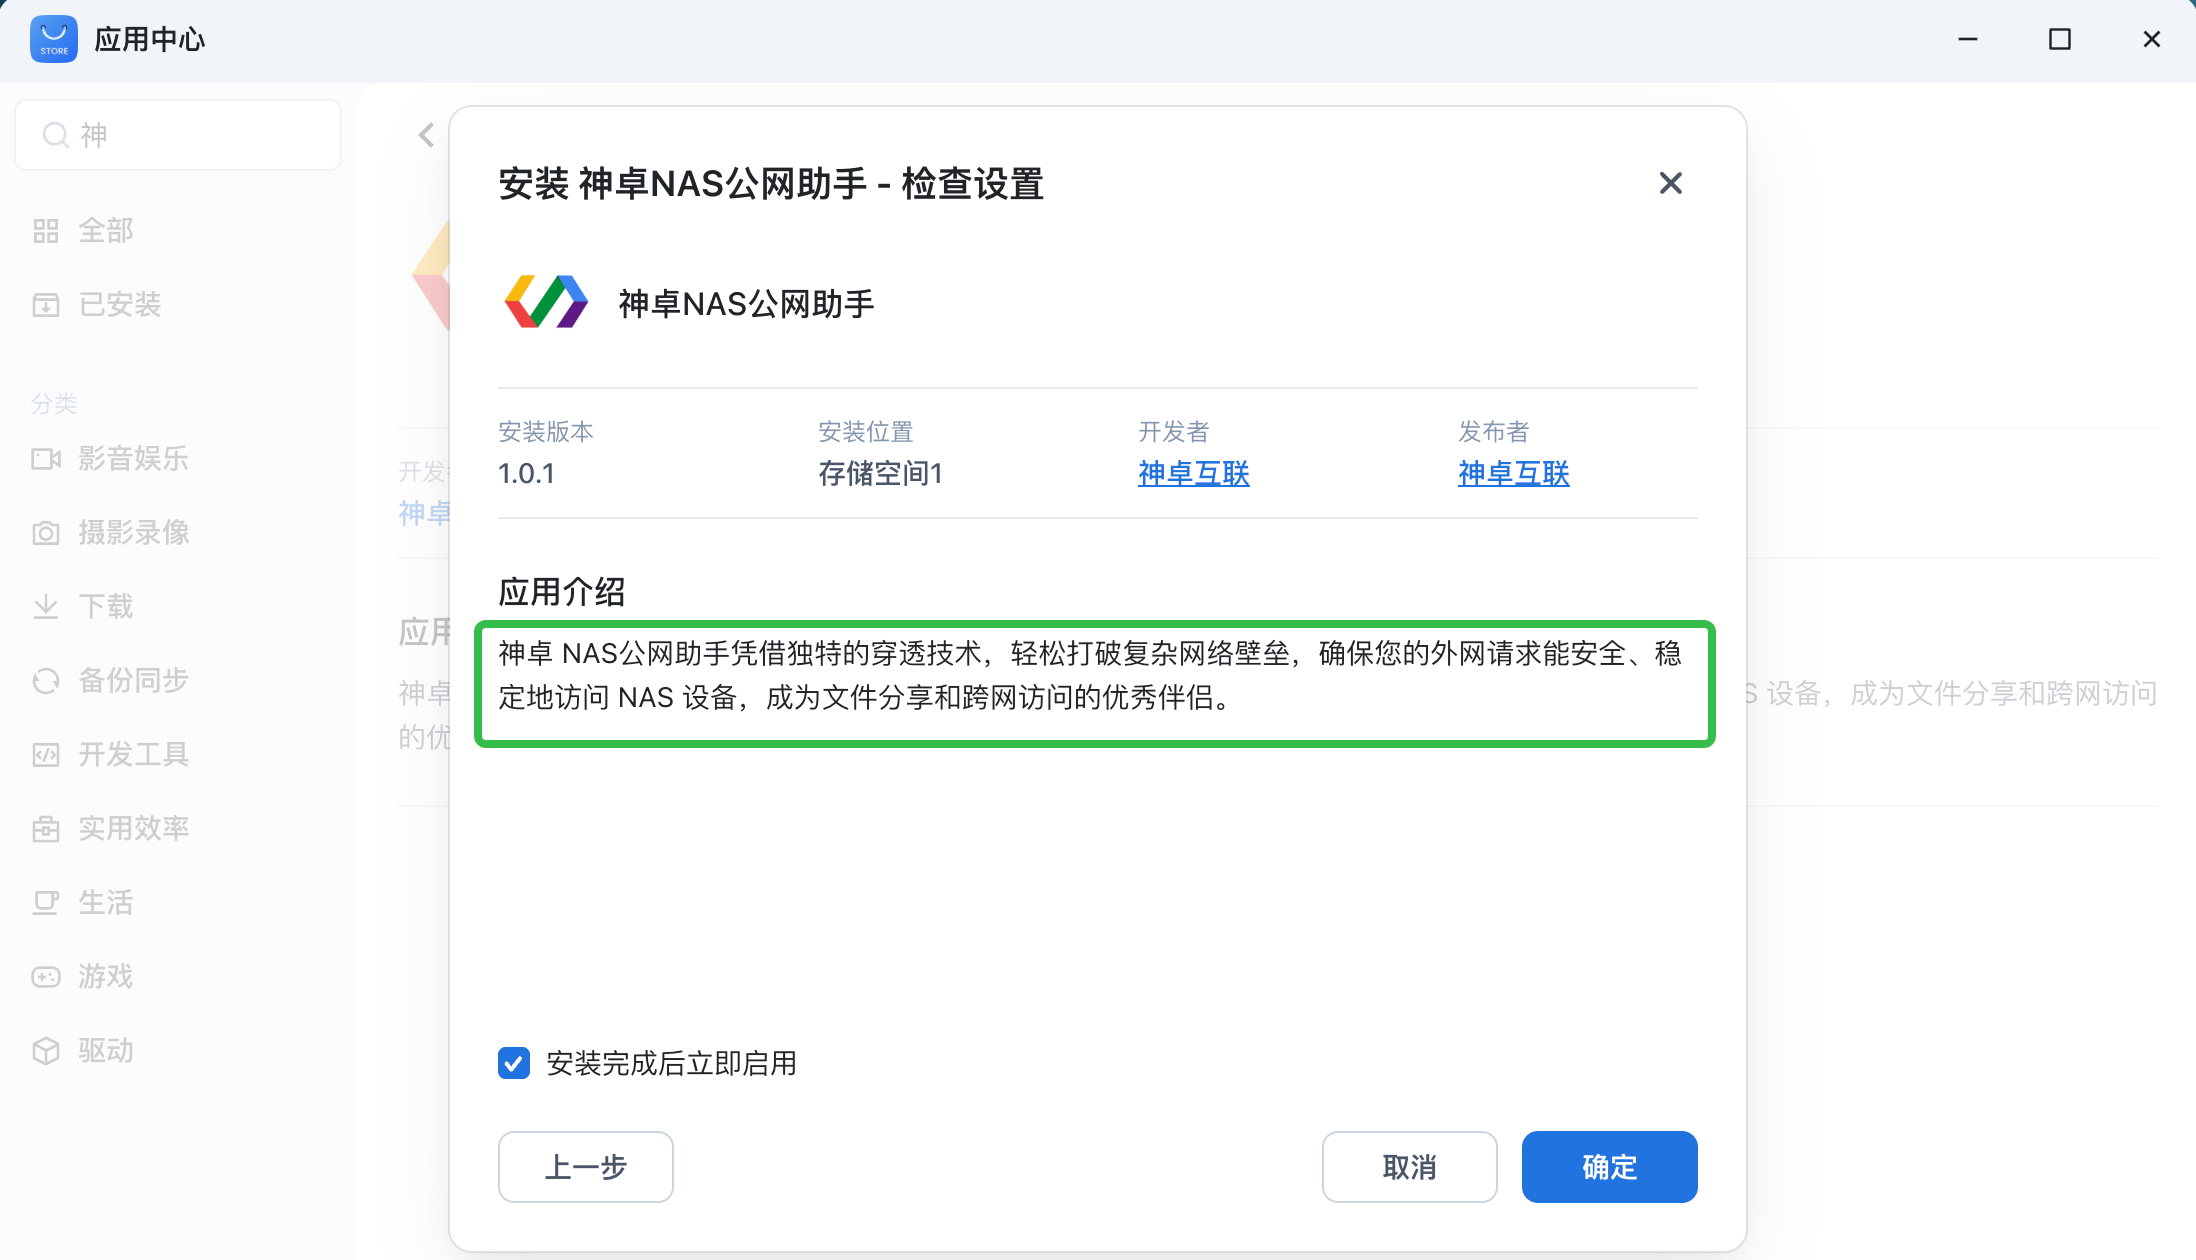Open the 已安装 list
Viewport: 2196px width, 1260px height.
(x=119, y=305)
